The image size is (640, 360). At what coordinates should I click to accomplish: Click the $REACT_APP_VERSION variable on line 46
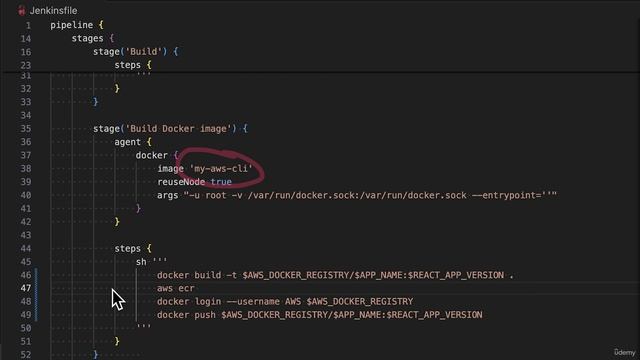(x=456, y=276)
